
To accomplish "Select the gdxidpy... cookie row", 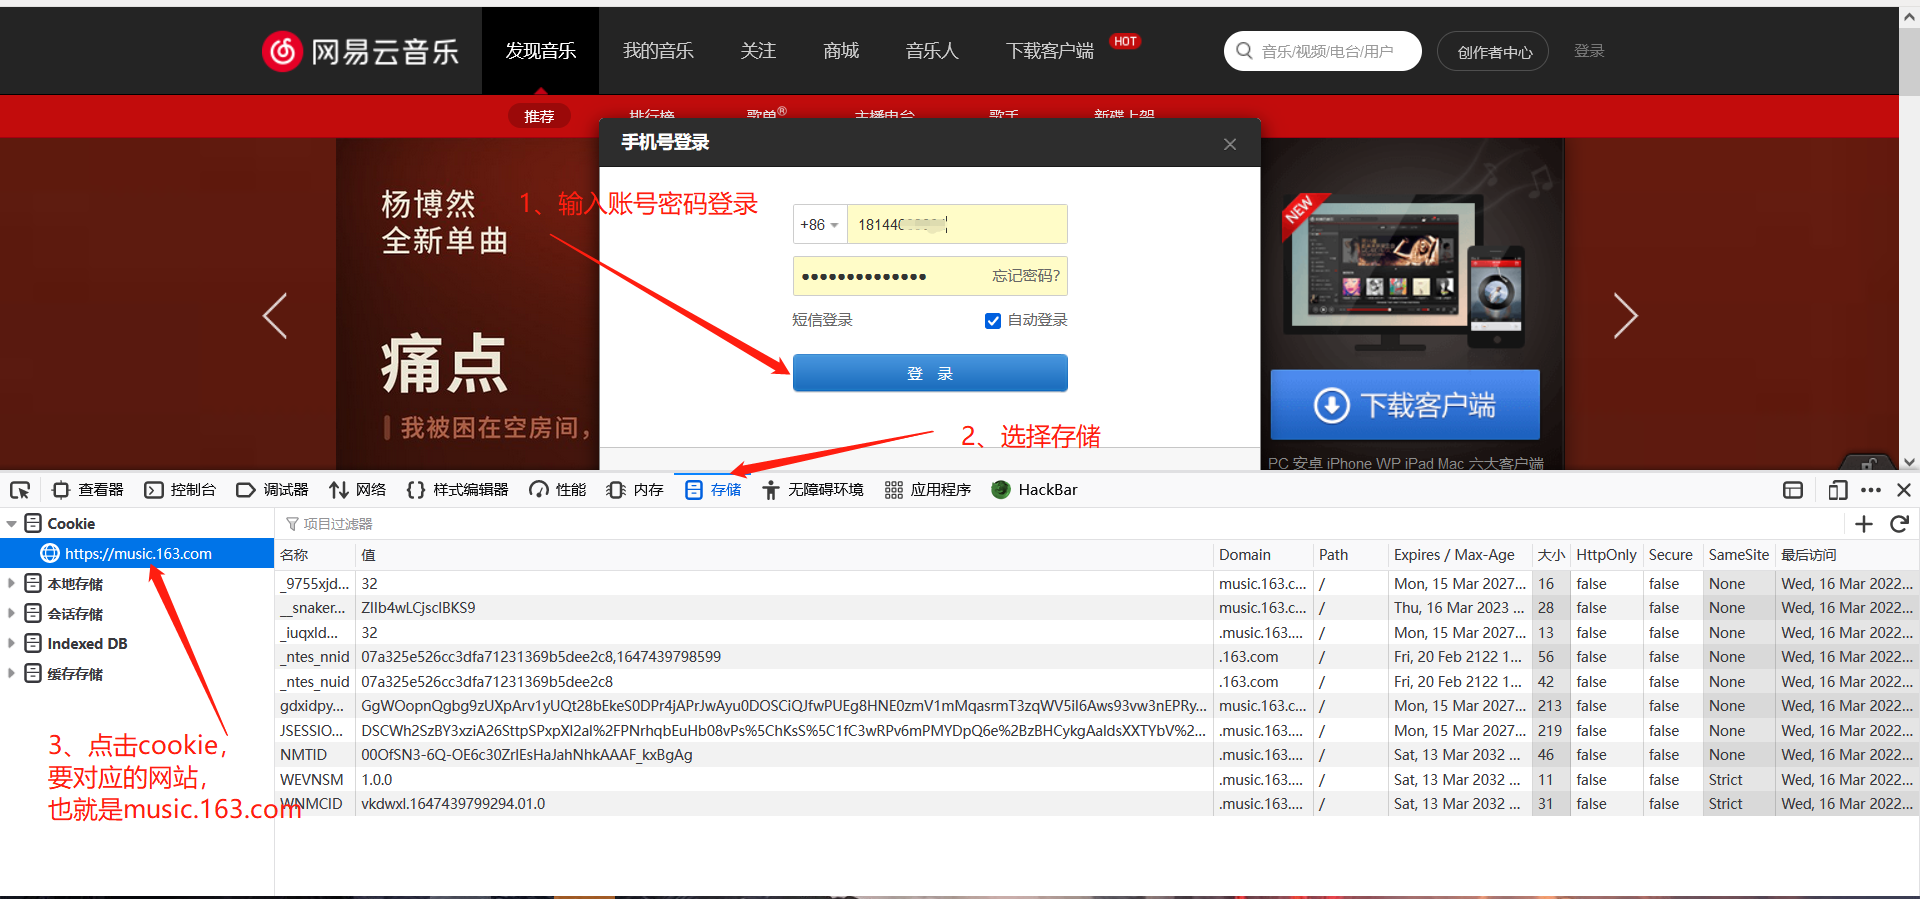I will (1097, 706).
